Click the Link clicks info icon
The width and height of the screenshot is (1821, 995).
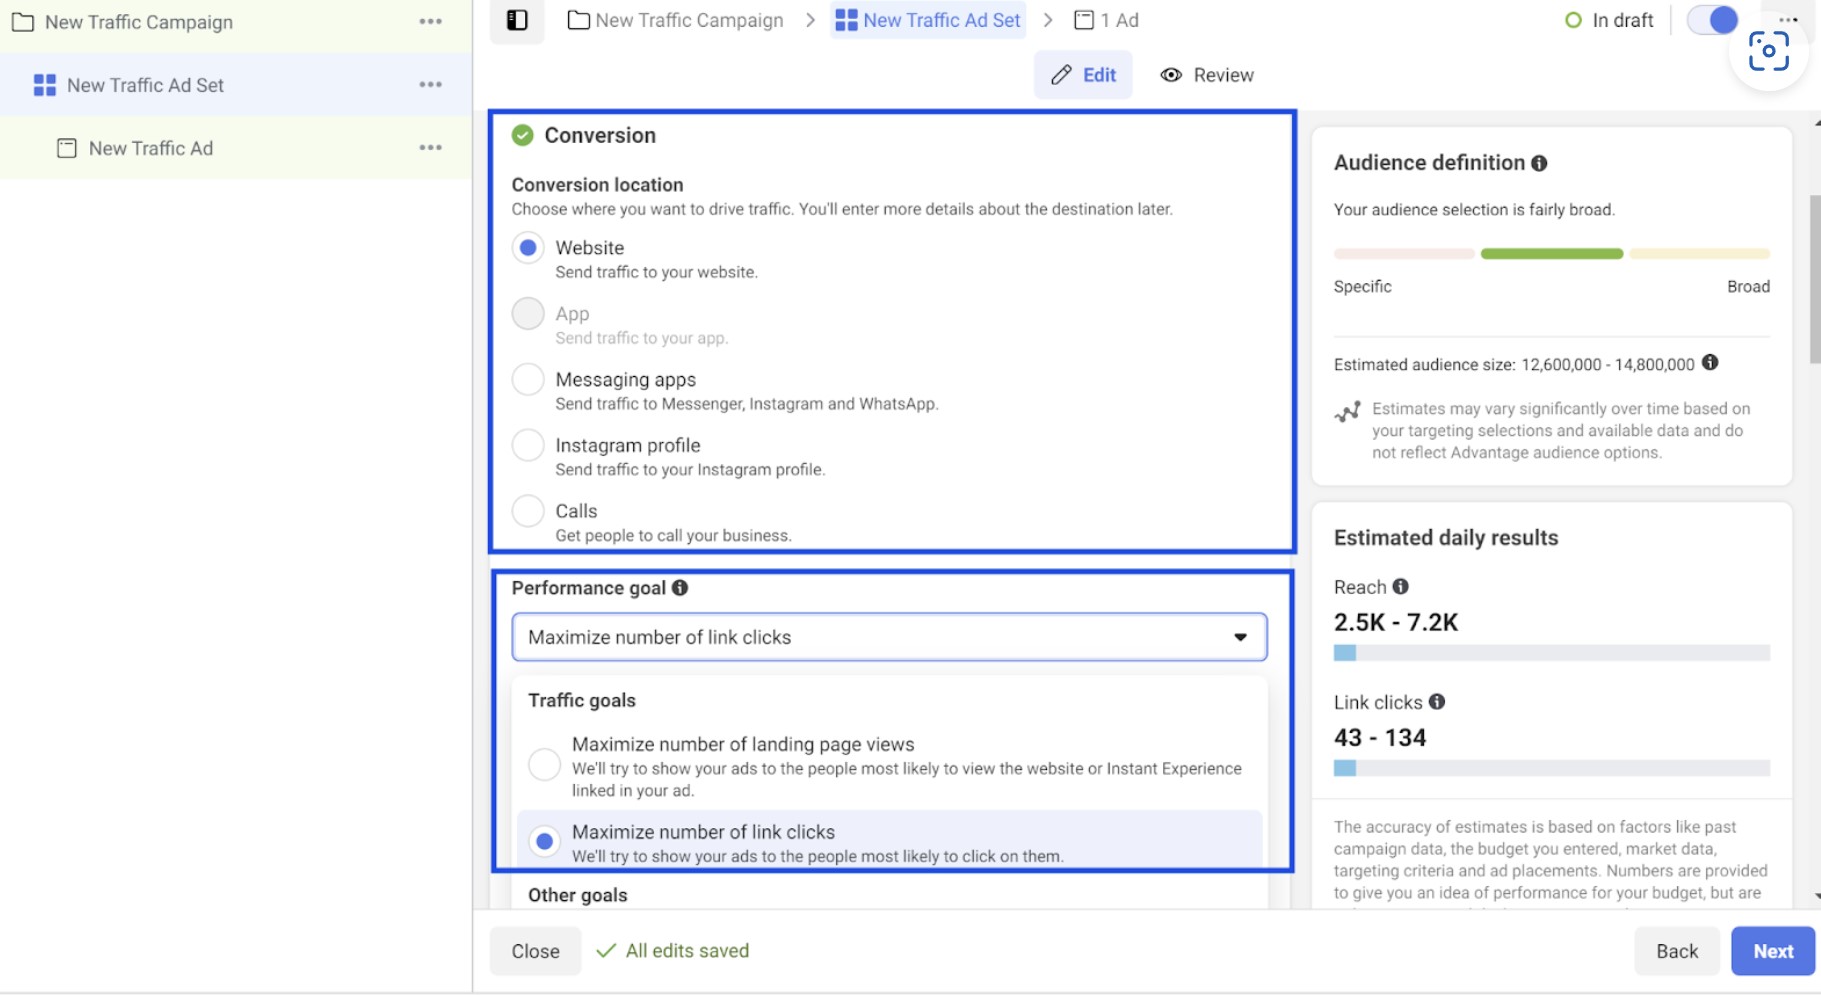coord(1437,701)
